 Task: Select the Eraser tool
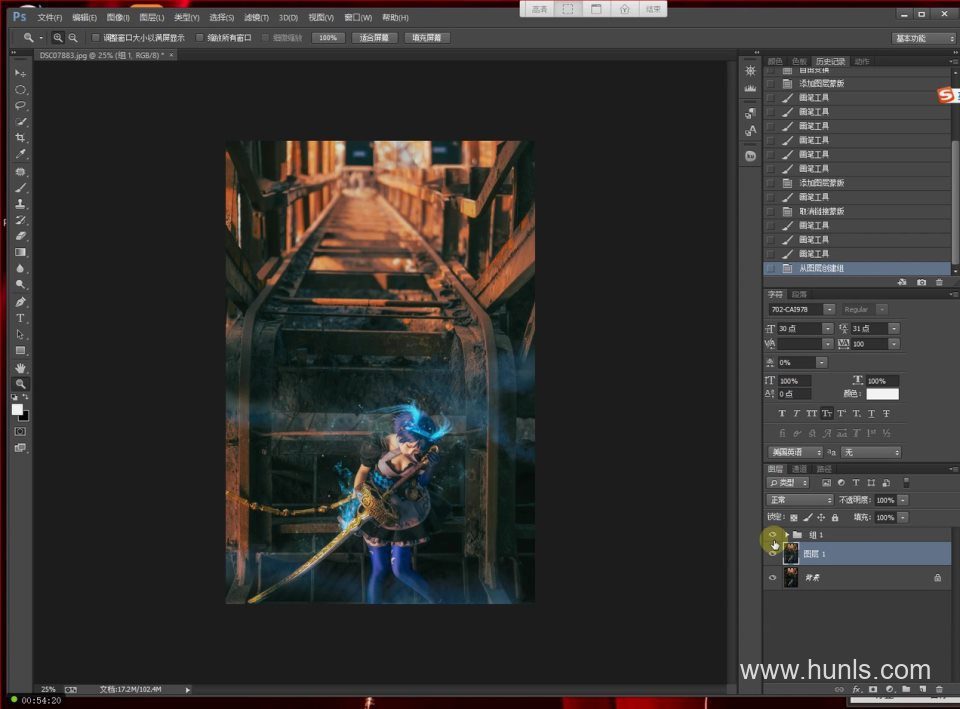pyautogui.click(x=20, y=236)
